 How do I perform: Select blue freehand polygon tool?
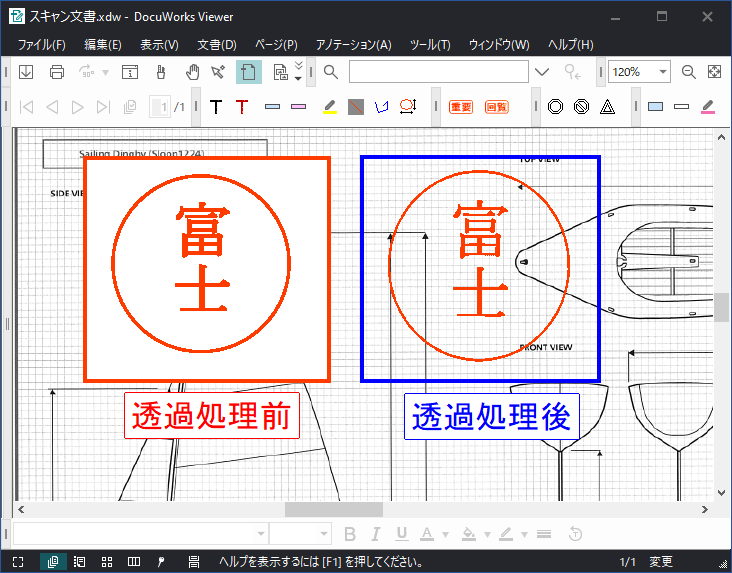click(x=382, y=107)
